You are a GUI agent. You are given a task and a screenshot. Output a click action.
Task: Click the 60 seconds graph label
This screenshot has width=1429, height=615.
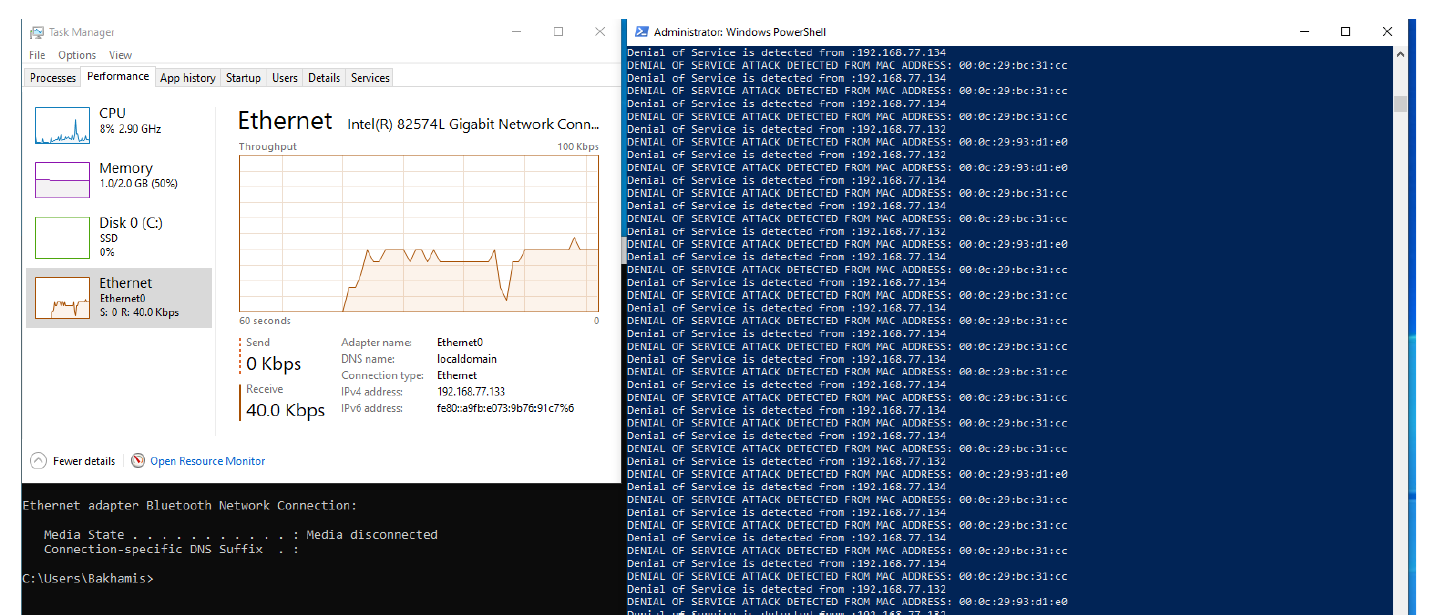click(265, 321)
